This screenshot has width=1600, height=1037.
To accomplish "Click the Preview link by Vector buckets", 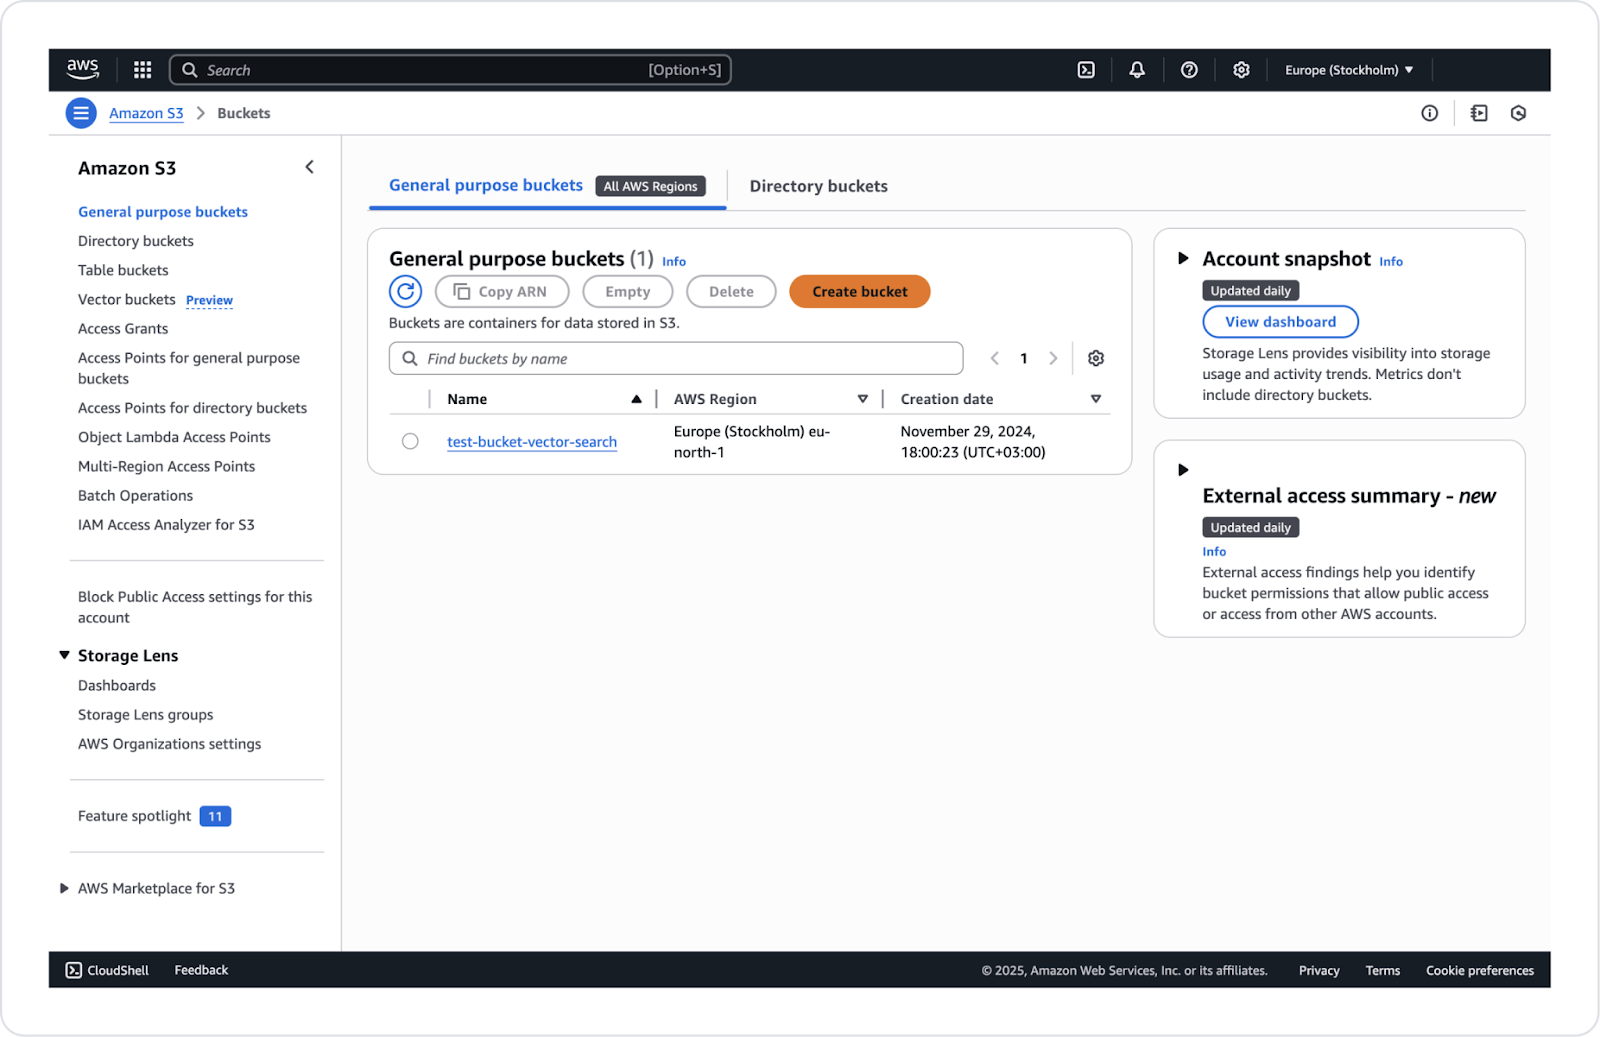I will (x=209, y=300).
